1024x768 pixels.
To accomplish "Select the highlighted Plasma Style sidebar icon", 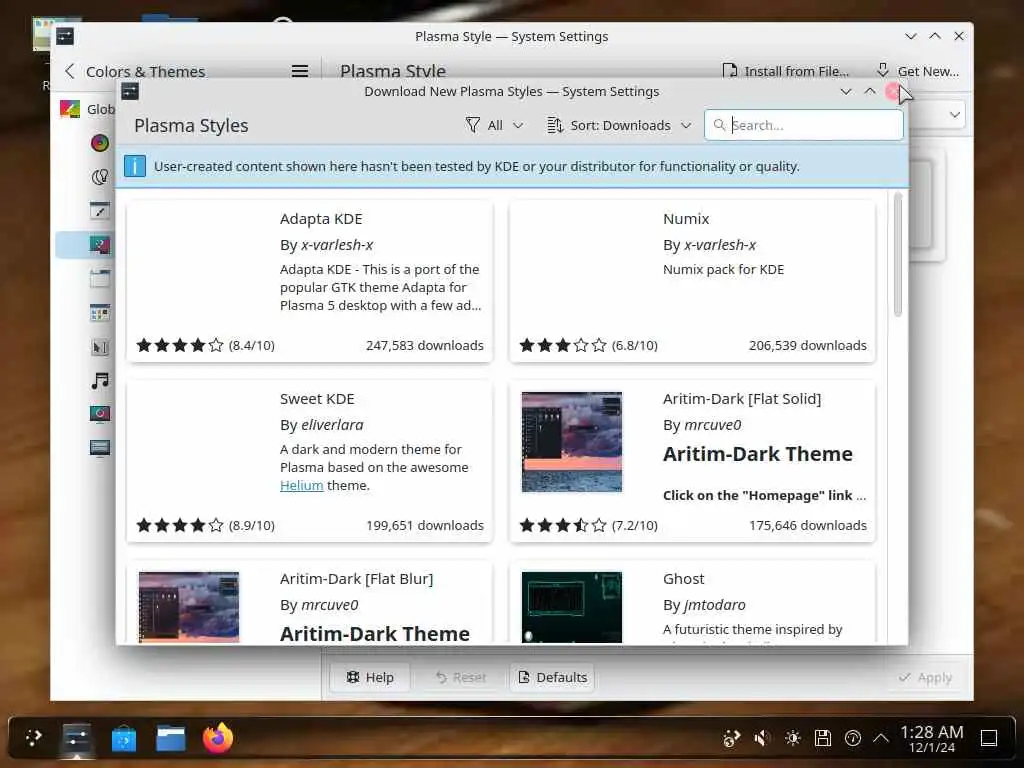I will (x=100, y=245).
